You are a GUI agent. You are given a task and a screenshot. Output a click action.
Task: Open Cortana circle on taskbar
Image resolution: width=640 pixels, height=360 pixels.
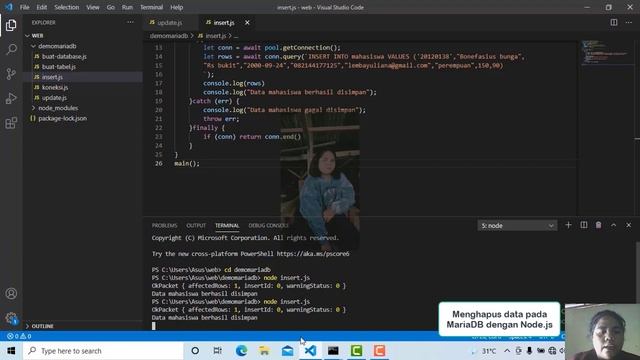coord(195,351)
